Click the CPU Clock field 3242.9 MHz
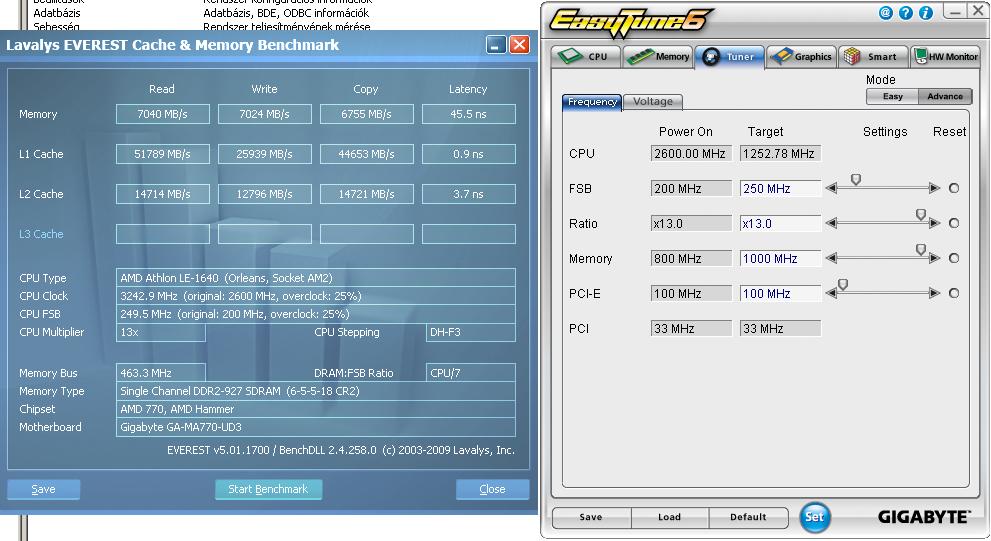Viewport: 991px width, 541px height. point(315,296)
